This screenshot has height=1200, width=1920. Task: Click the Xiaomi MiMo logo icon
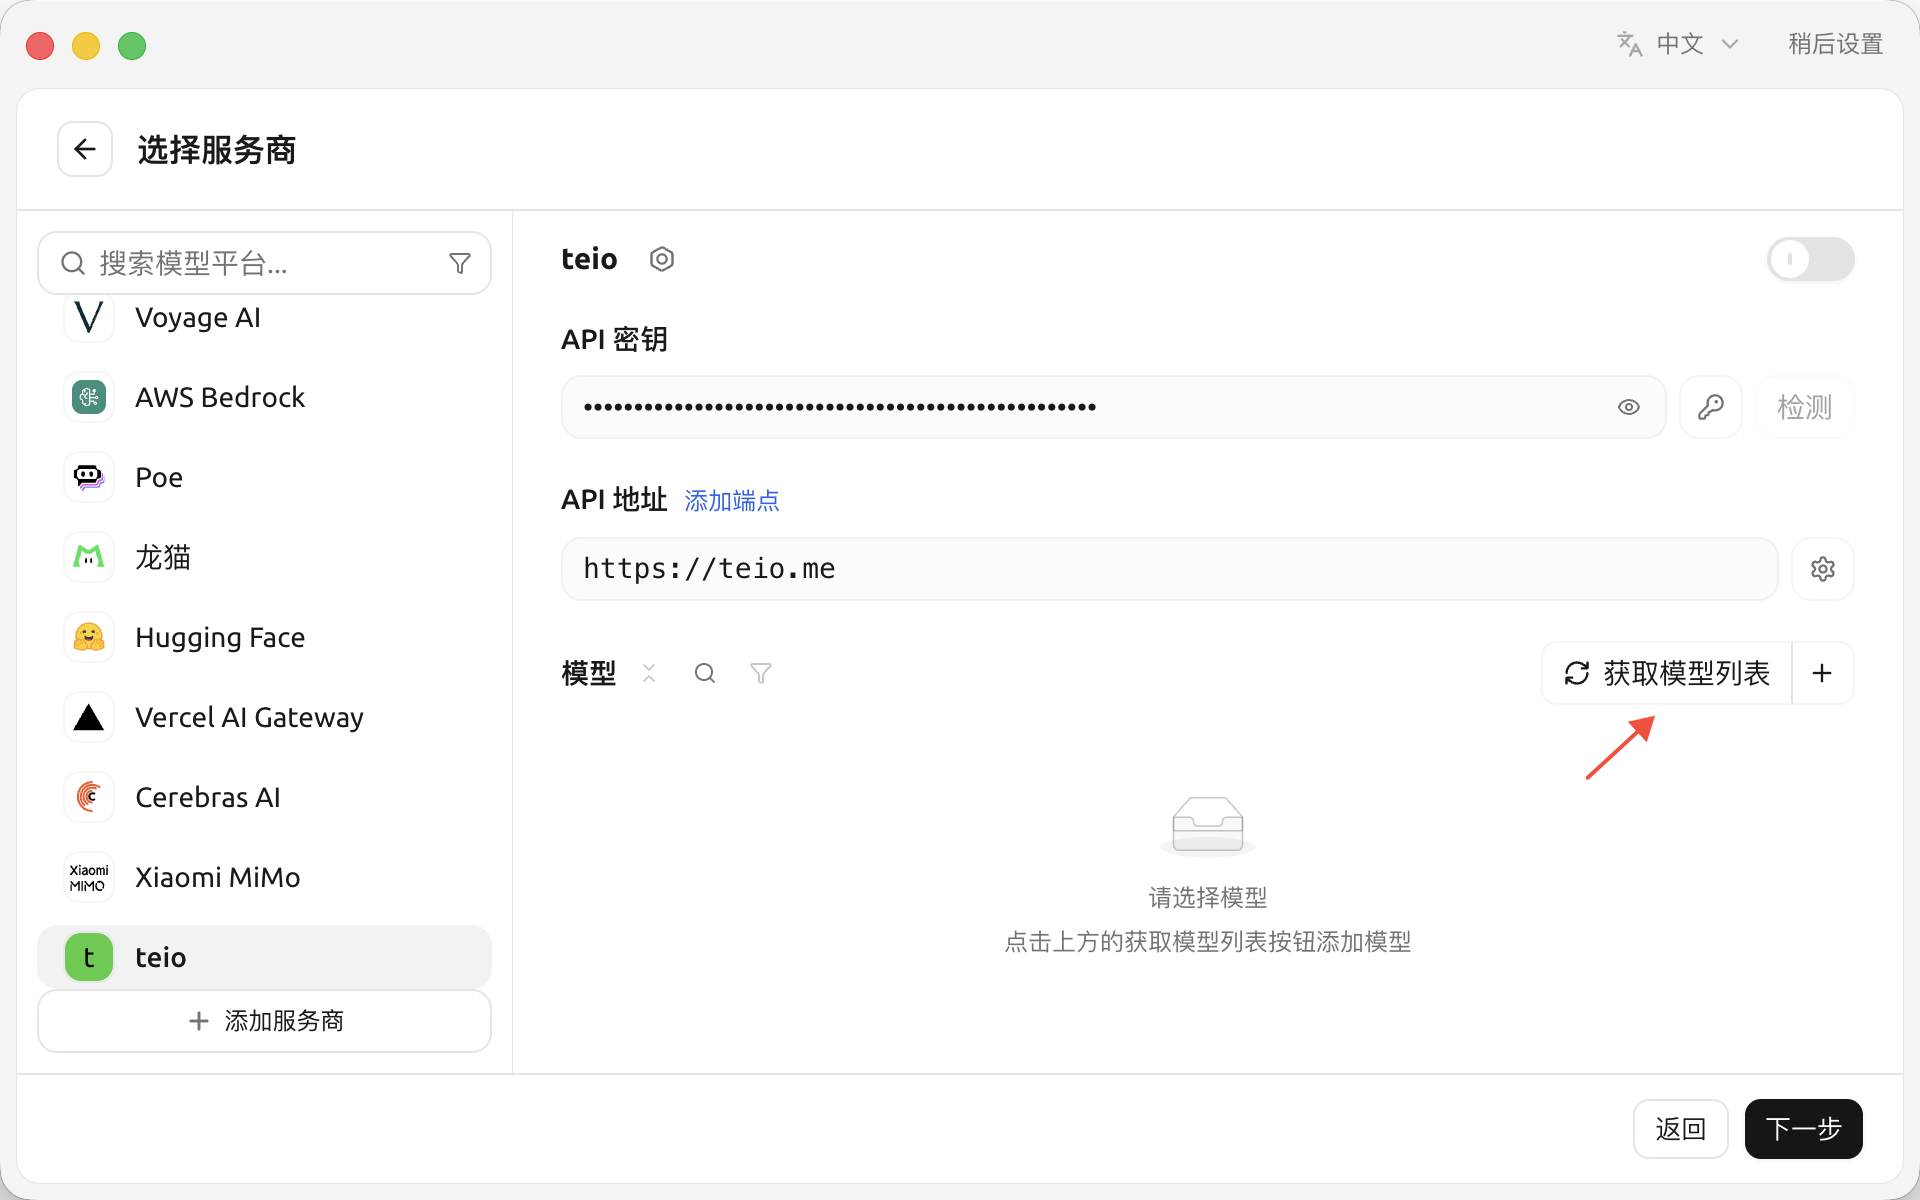[89, 877]
